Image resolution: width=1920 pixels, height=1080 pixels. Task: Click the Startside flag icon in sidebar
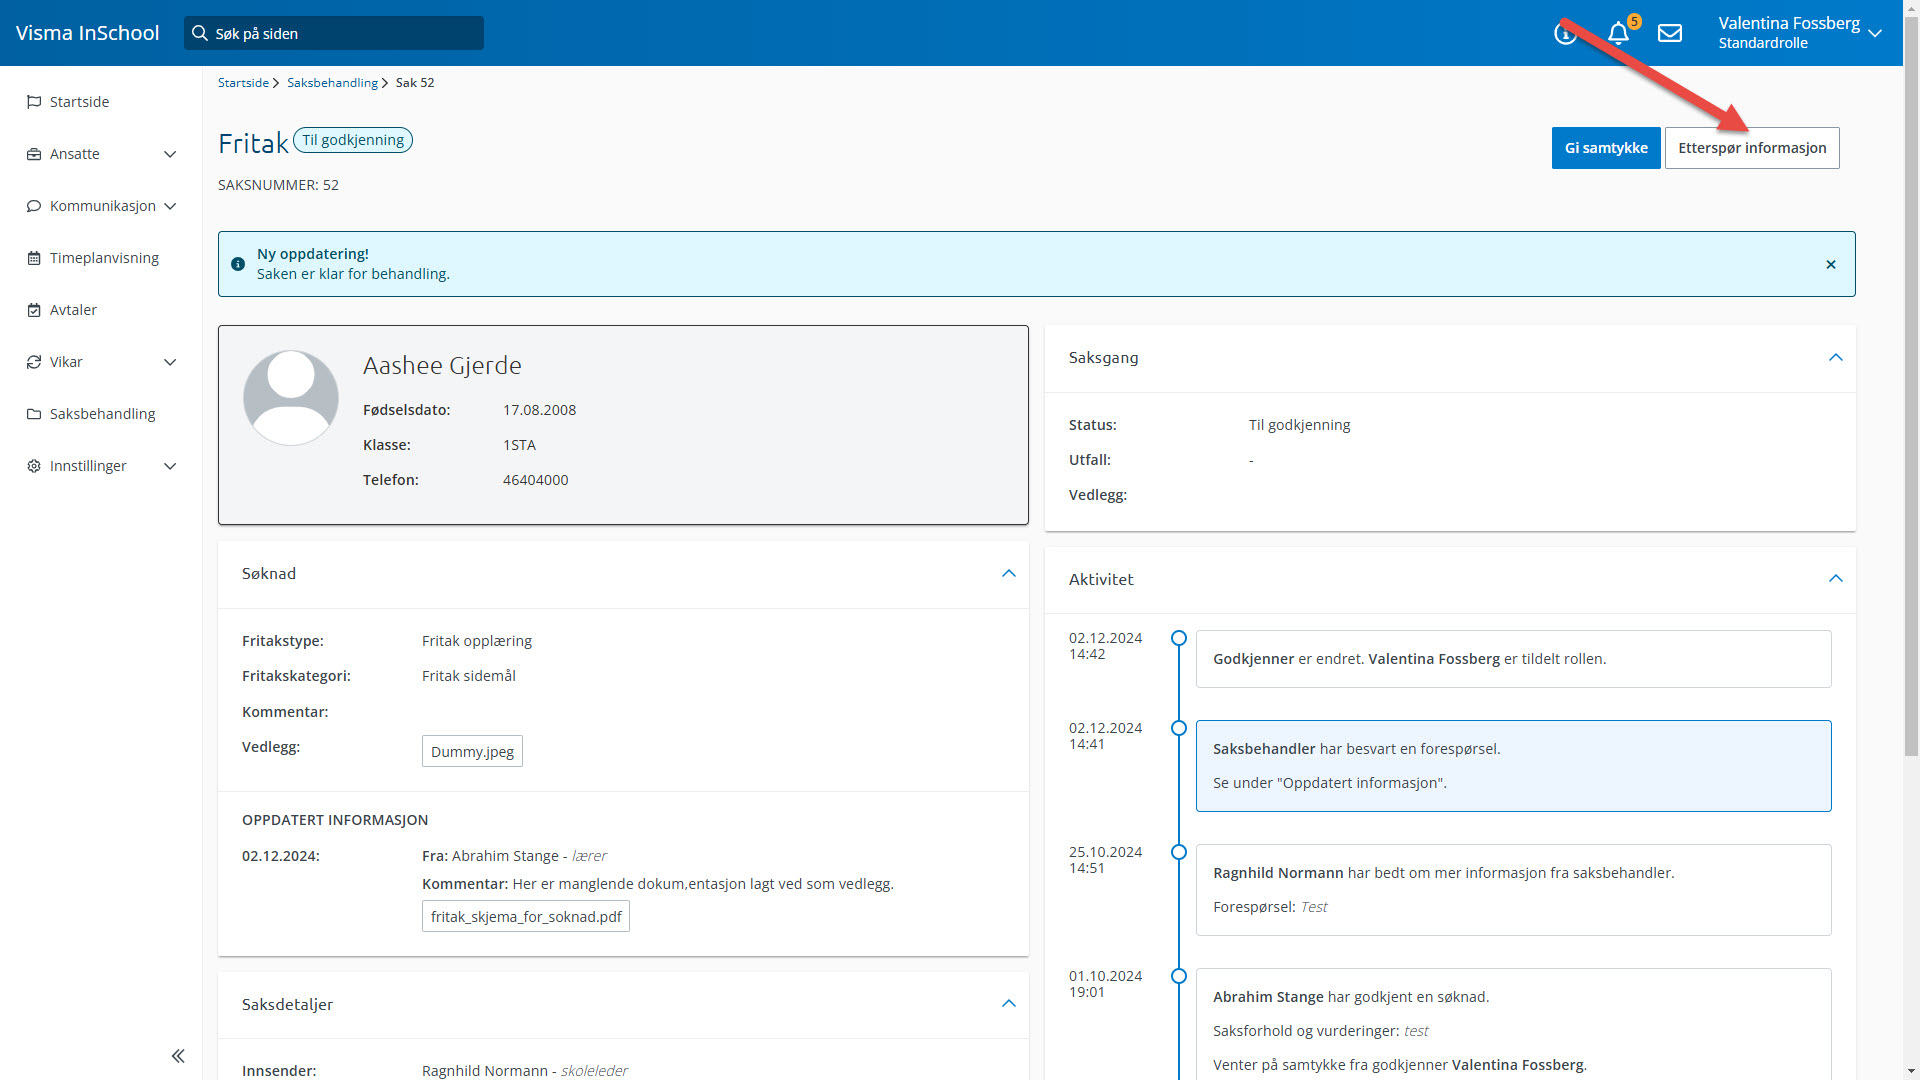click(x=34, y=102)
